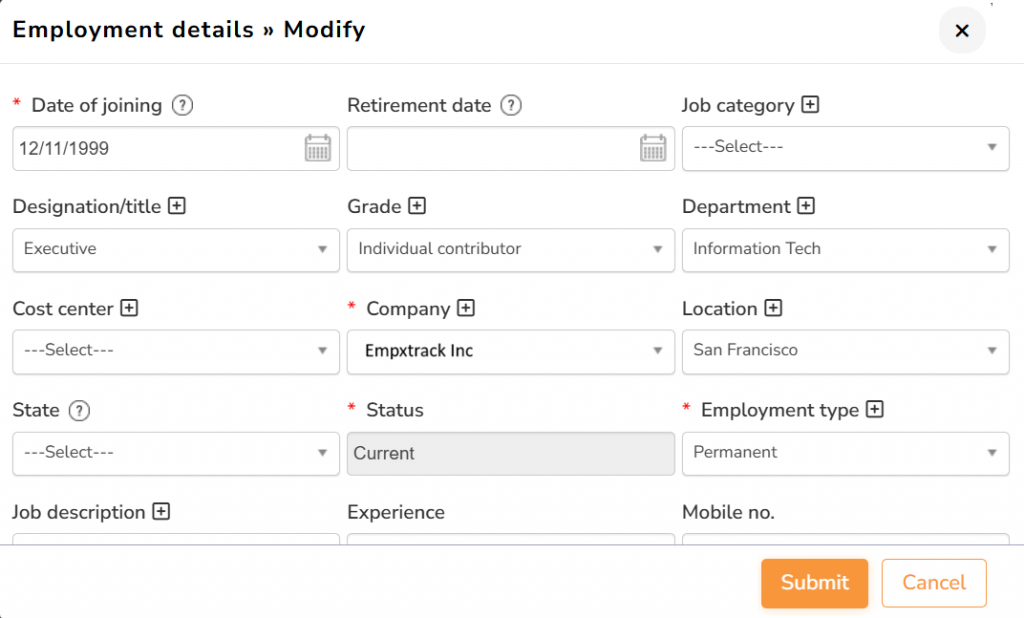Open the Job category dropdown

point(845,147)
